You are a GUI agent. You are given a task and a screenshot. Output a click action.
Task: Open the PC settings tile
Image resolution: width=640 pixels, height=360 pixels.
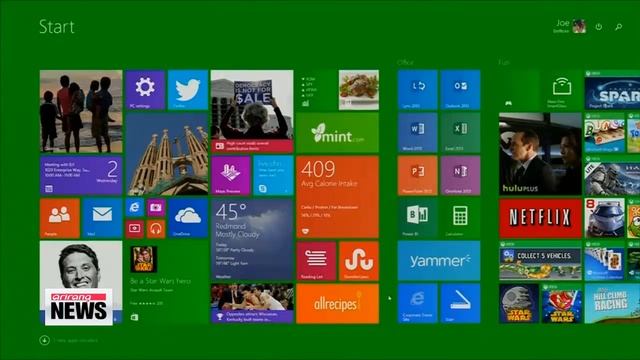145,90
